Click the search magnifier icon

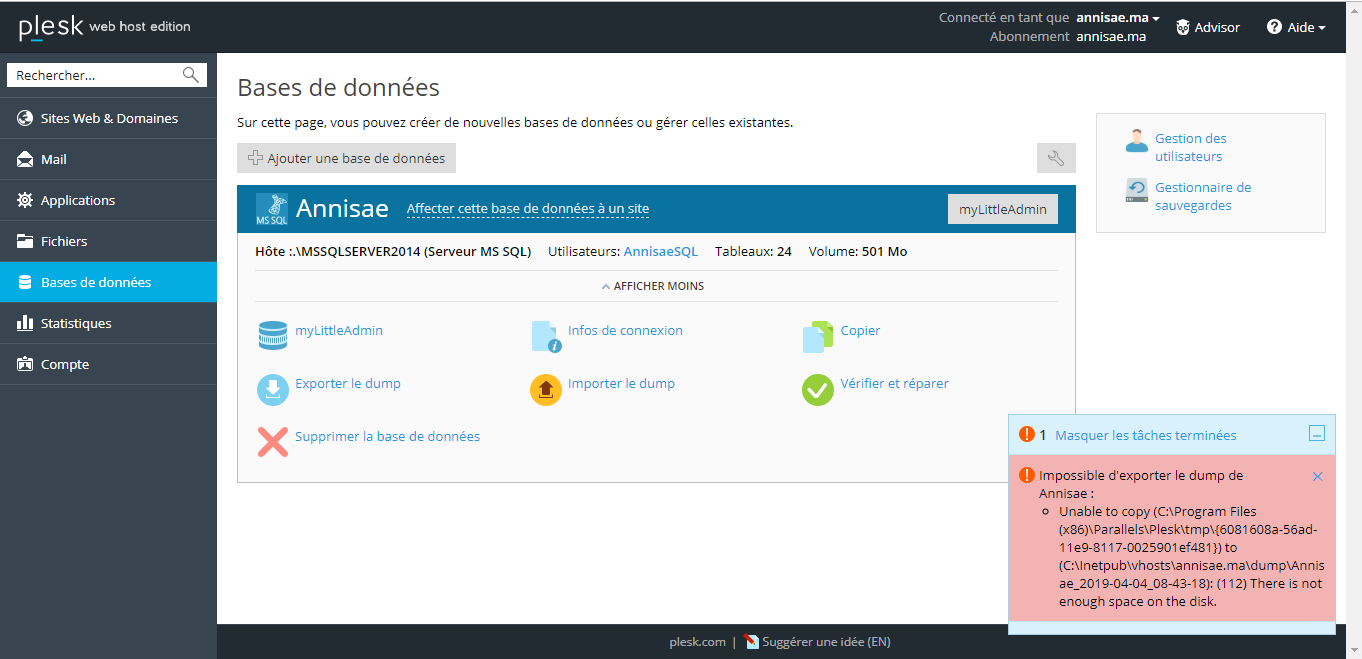point(191,75)
